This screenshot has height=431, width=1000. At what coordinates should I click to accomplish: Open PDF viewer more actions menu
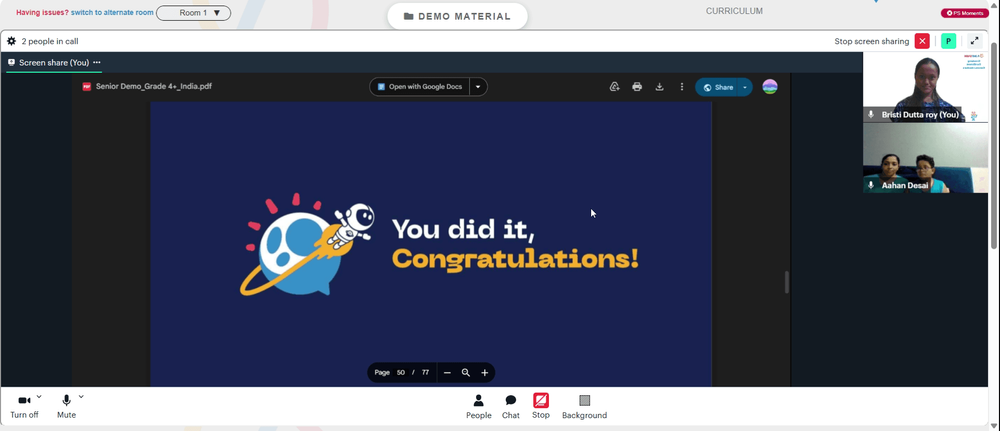(x=682, y=87)
